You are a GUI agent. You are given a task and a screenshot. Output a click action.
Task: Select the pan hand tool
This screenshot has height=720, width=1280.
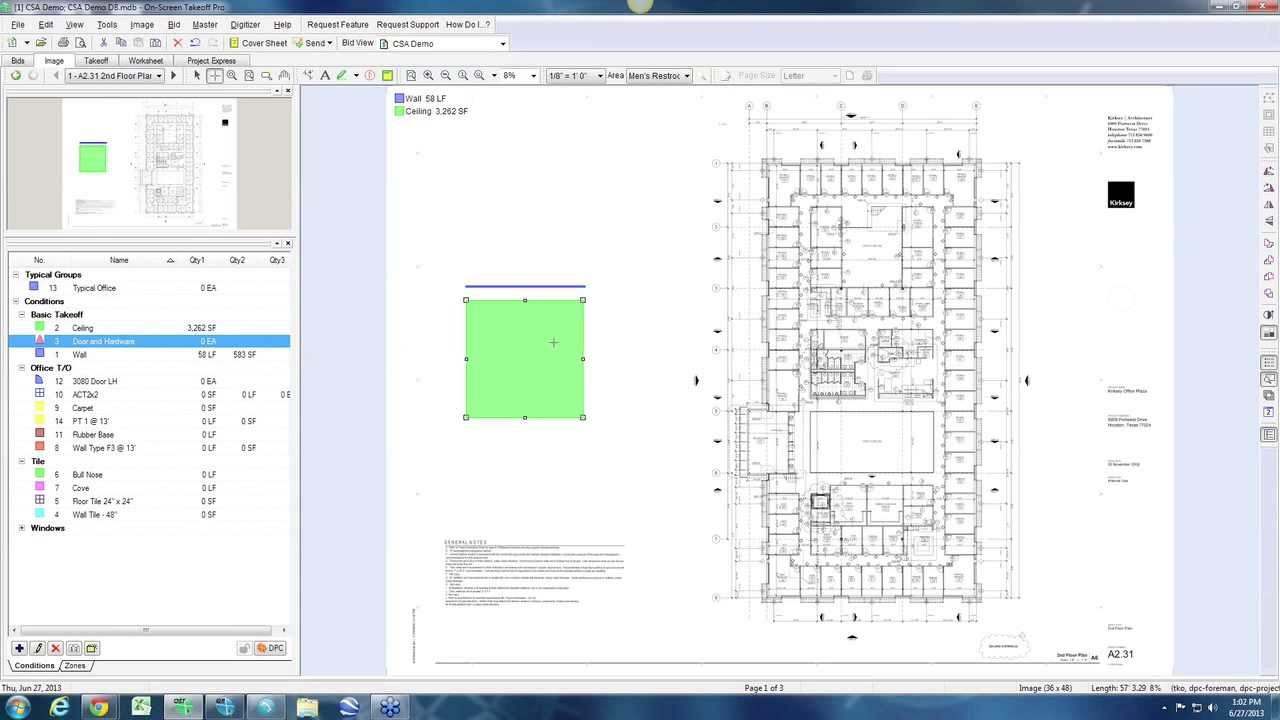pyautogui.click(x=284, y=75)
